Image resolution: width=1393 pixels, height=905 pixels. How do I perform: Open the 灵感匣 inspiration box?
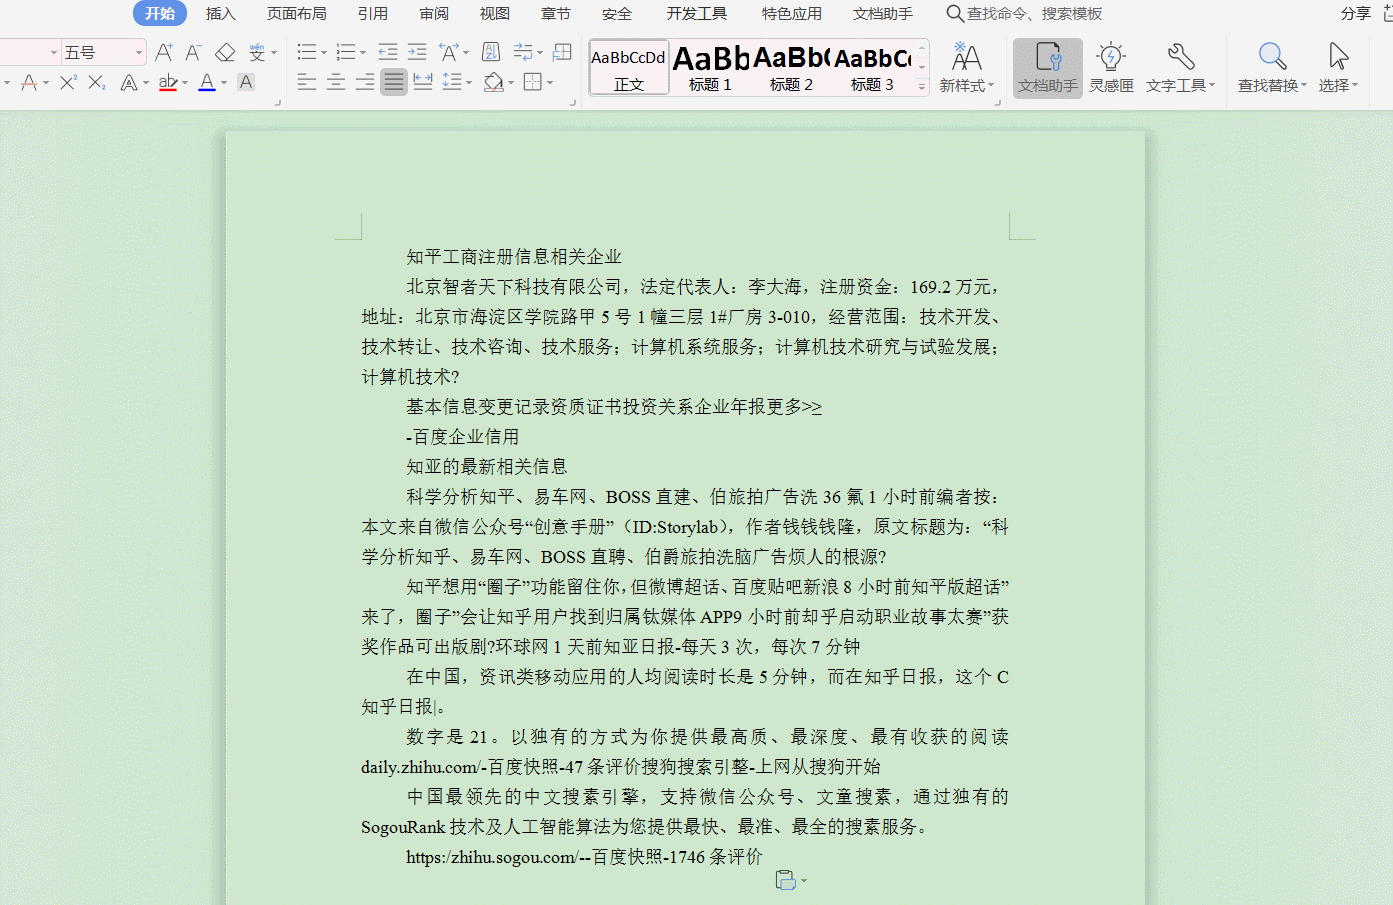1111,68
